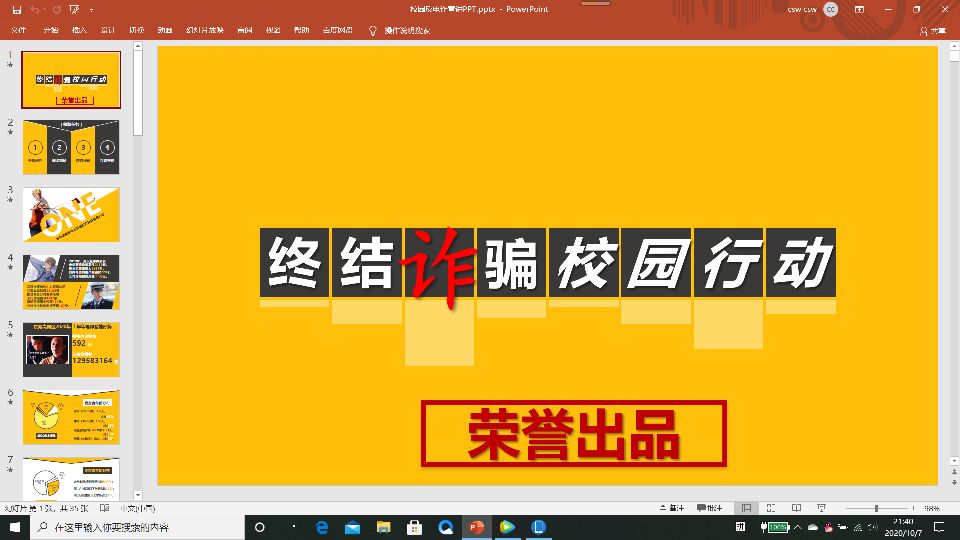Click the 荣誉出品 red text box
This screenshot has width=960, height=540.
[x=573, y=433]
